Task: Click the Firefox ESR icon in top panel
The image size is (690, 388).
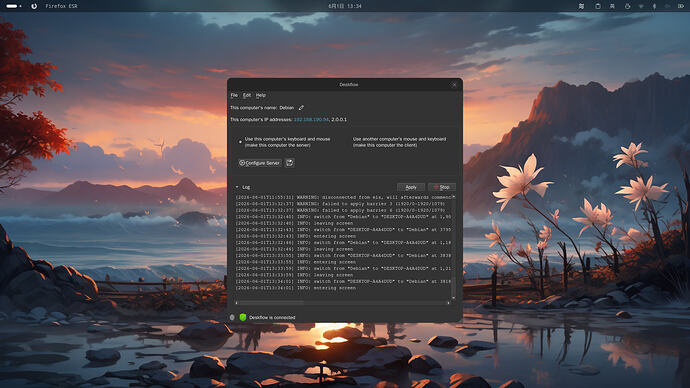Action: click(34, 6)
